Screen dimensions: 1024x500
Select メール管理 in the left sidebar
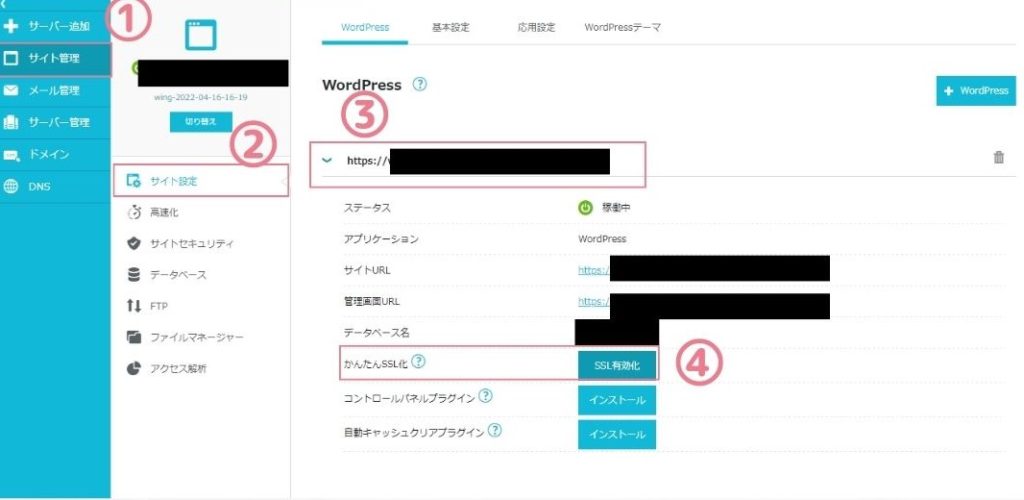(x=55, y=91)
